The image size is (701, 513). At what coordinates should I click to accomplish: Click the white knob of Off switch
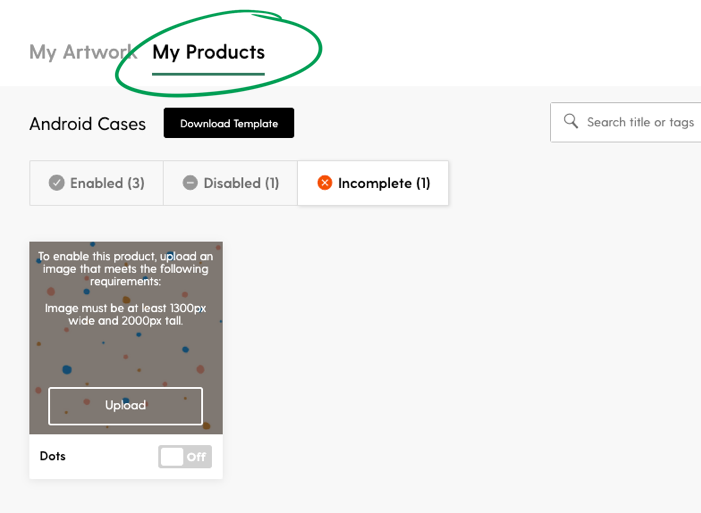[172, 457]
